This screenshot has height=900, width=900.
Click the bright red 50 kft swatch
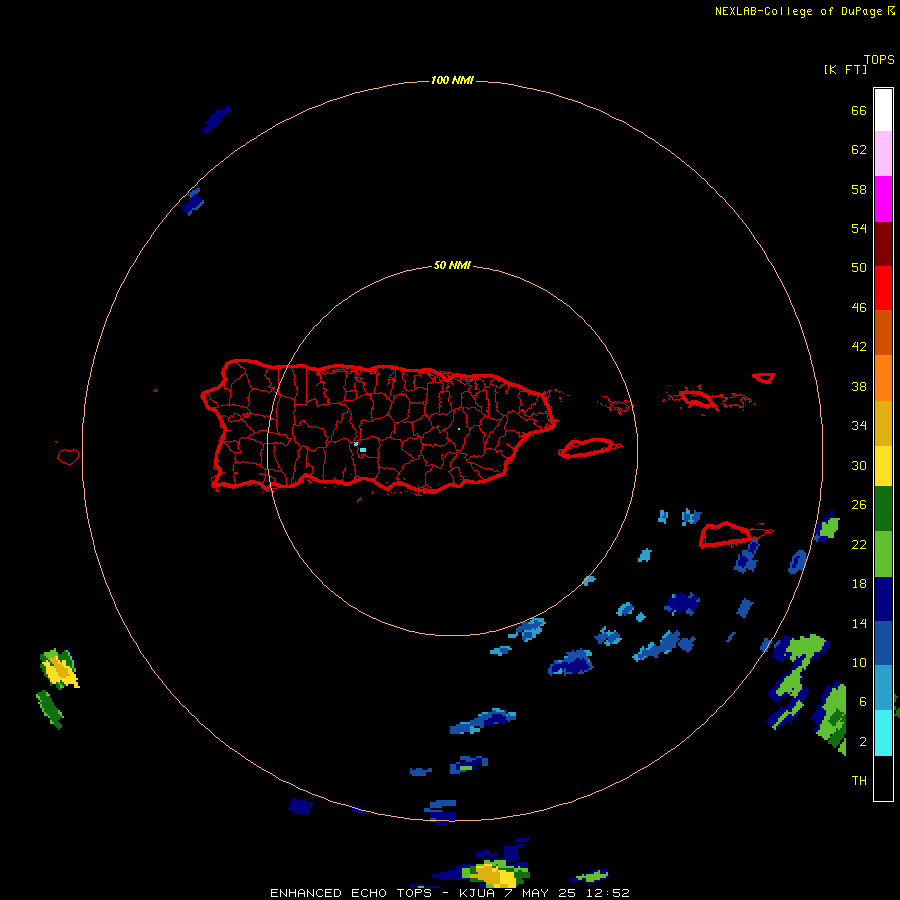pos(883,288)
